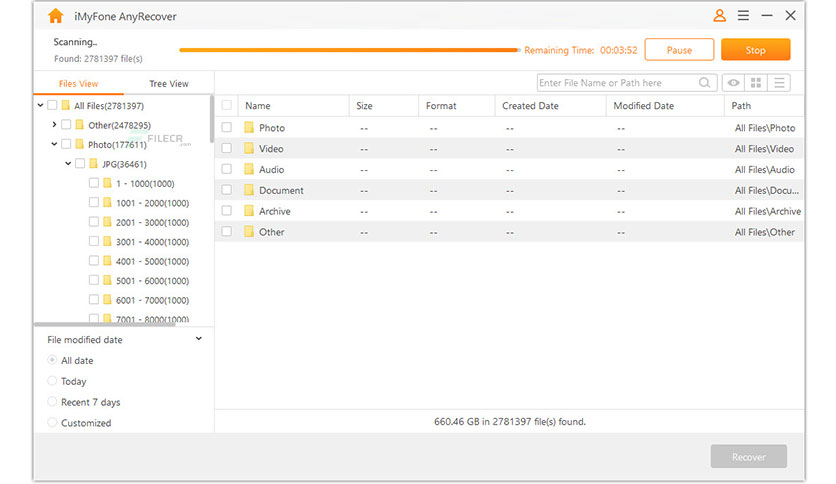
Task: Pause the scan
Action: pos(679,50)
